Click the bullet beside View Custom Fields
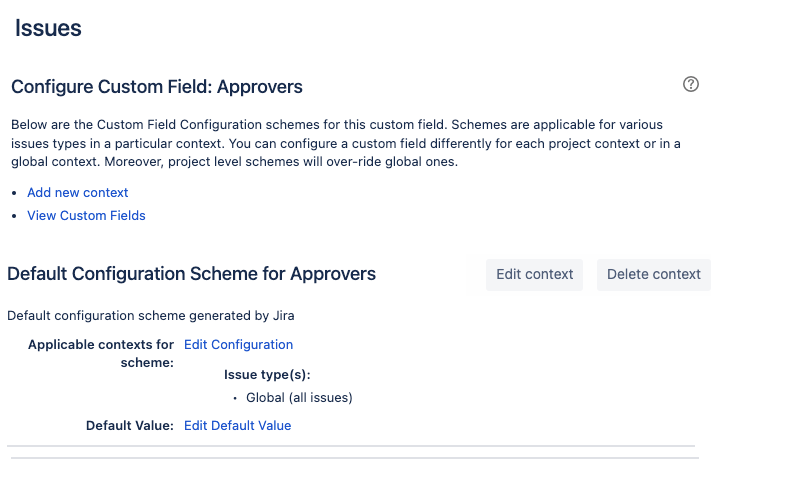805x503 pixels. [14, 216]
